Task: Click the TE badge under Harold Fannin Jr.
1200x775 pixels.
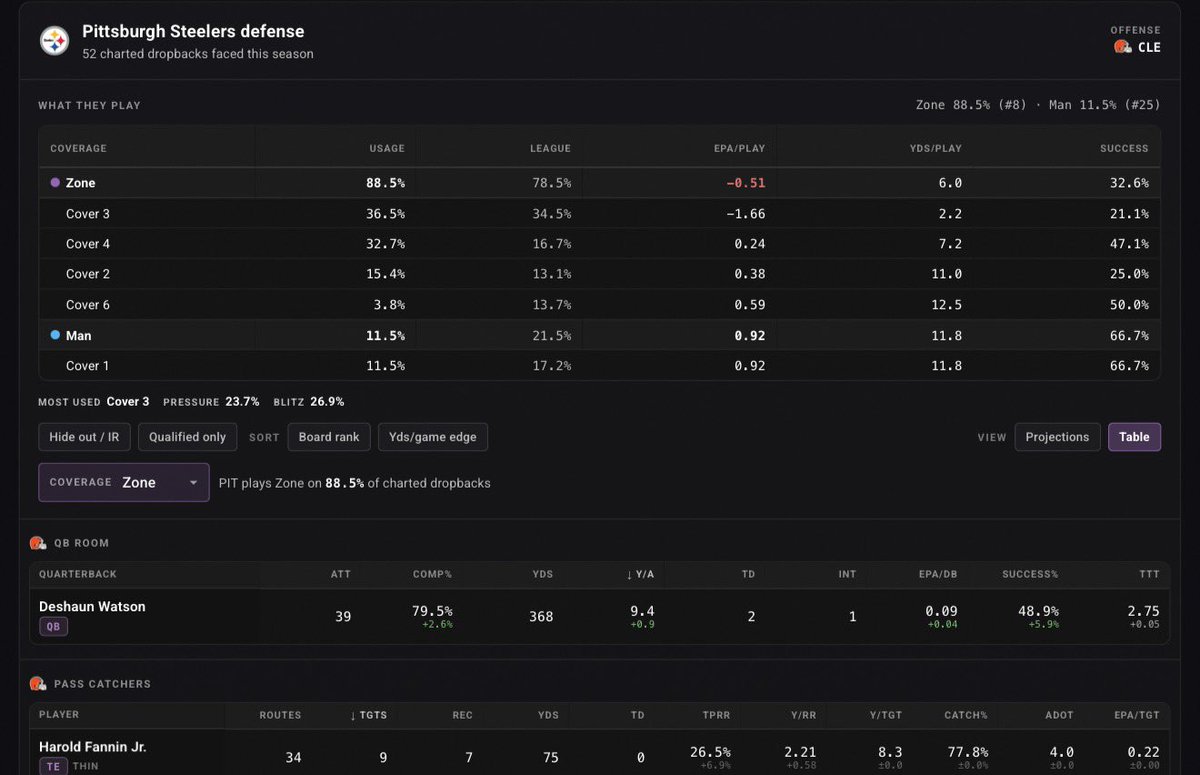Action: click(52, 767)
